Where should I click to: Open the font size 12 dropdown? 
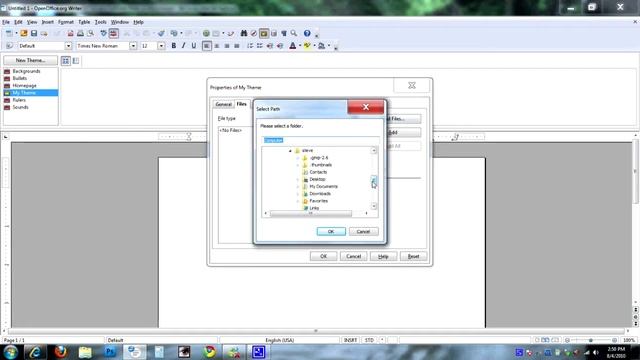click(x=161, y=46)
